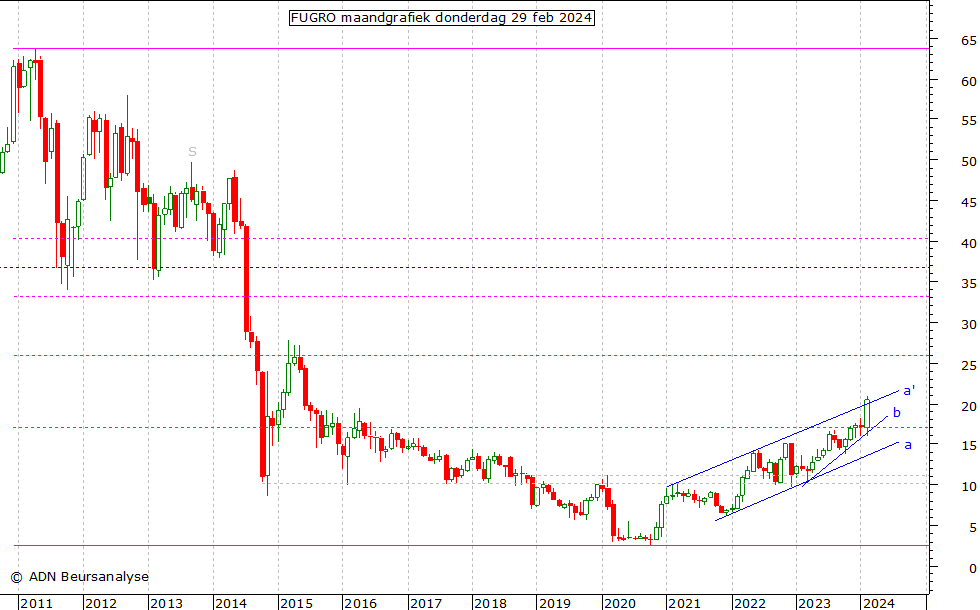The height and width of the screenshot is (610, 980).
Task: Click the 2021 year label on the time axis
Action: tap(684, 603)
